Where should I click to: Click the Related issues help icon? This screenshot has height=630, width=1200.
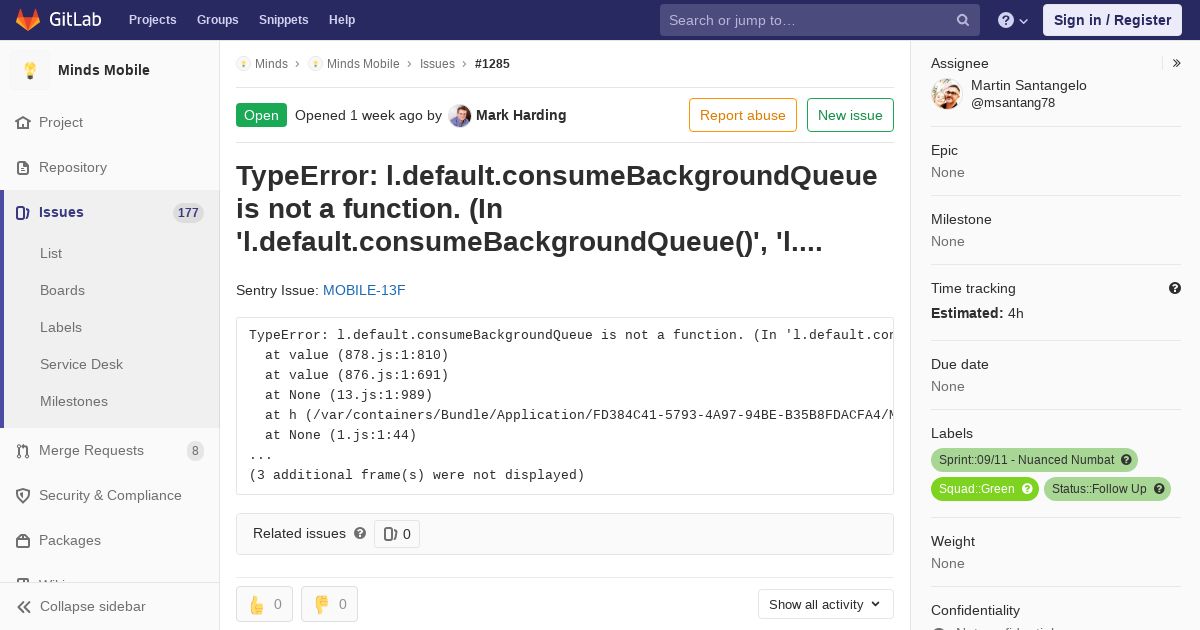360,534
